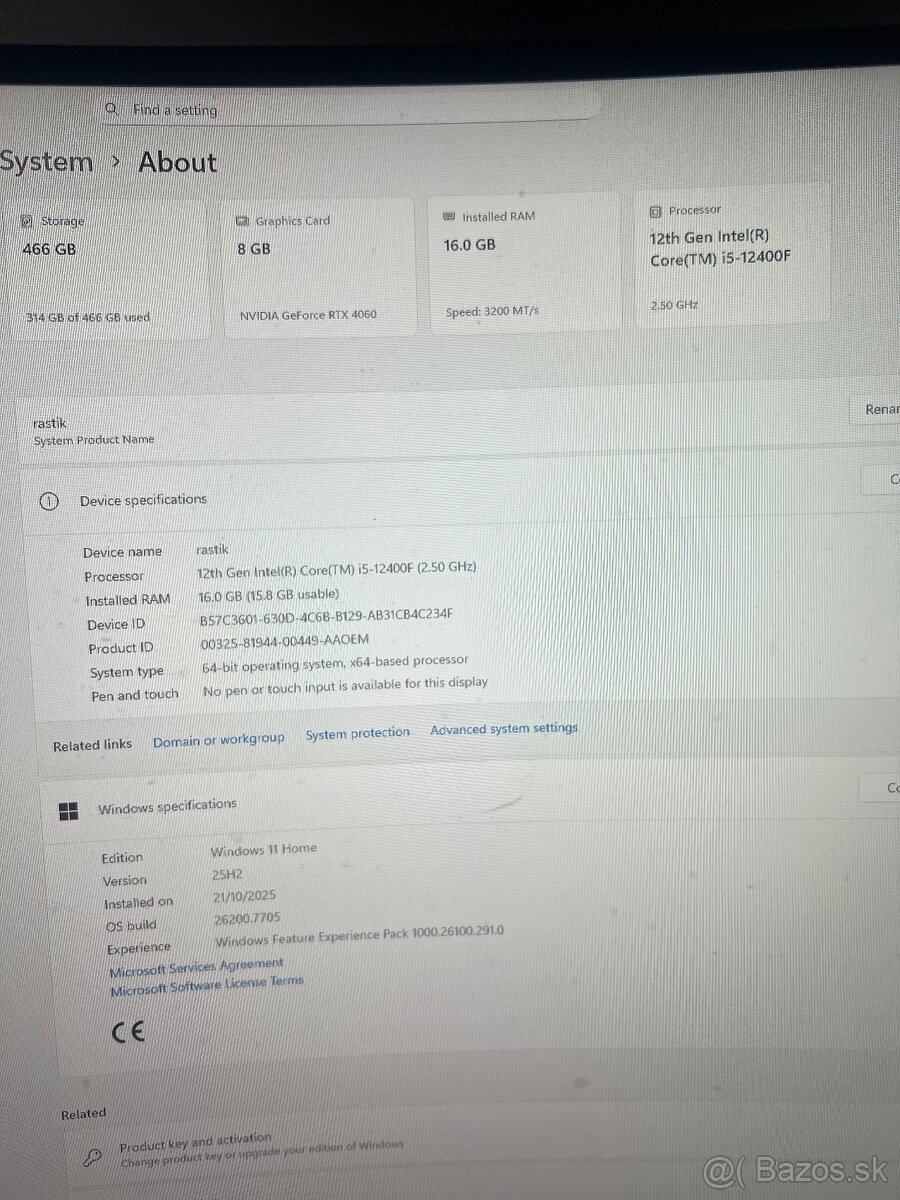900x1200 pixels.
Task: Open the Microsoft Services Agreement link
Action: pyautogui.click(x=196, y=964)
